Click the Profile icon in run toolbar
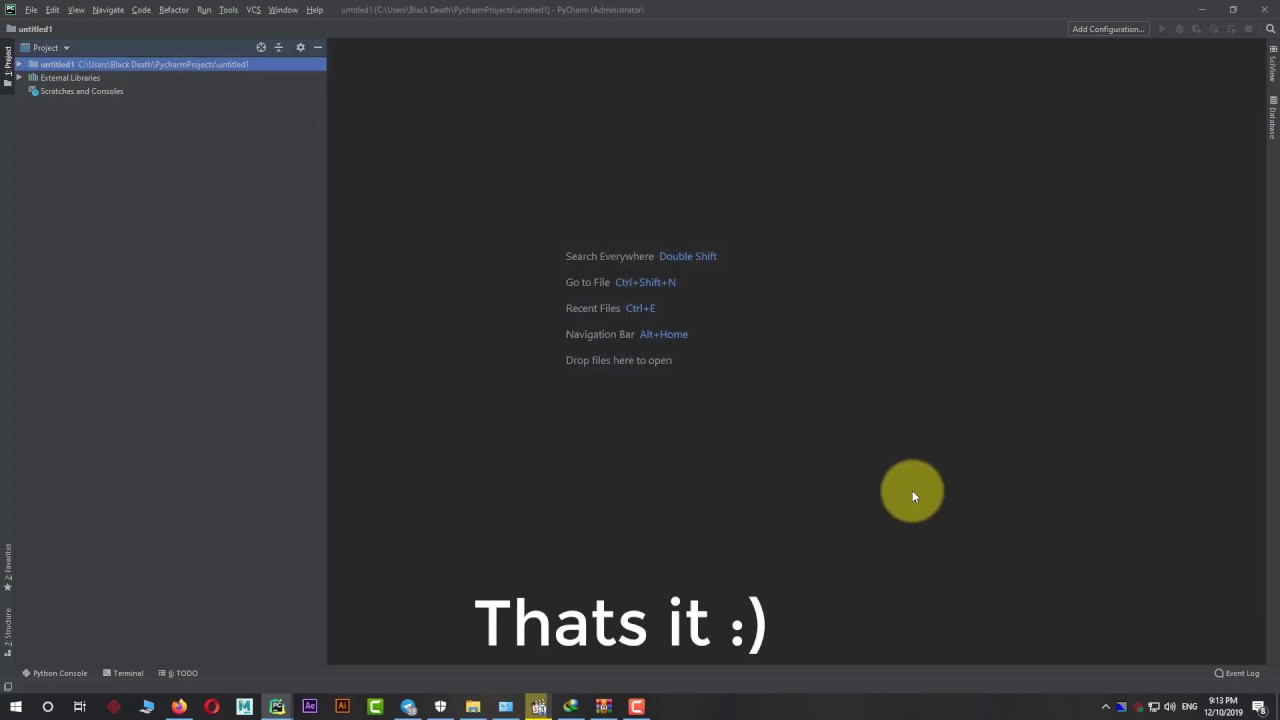The width and height of the screenshot is (1280, 720). pyautogui.click(x=1213, y=29)
